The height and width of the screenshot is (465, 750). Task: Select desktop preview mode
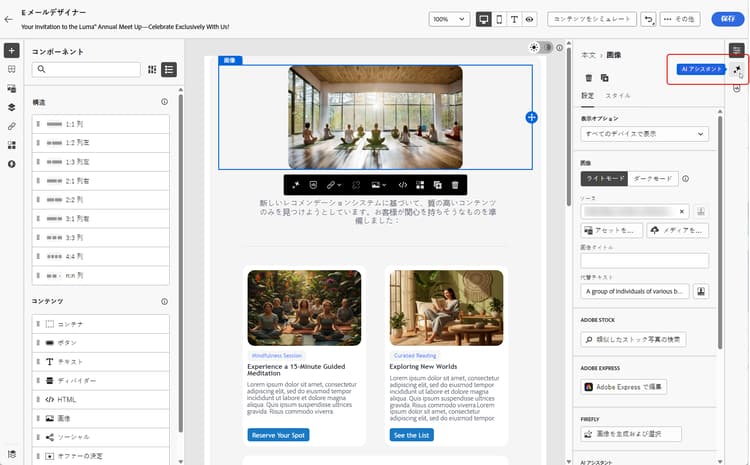click(x=484, y=19)
